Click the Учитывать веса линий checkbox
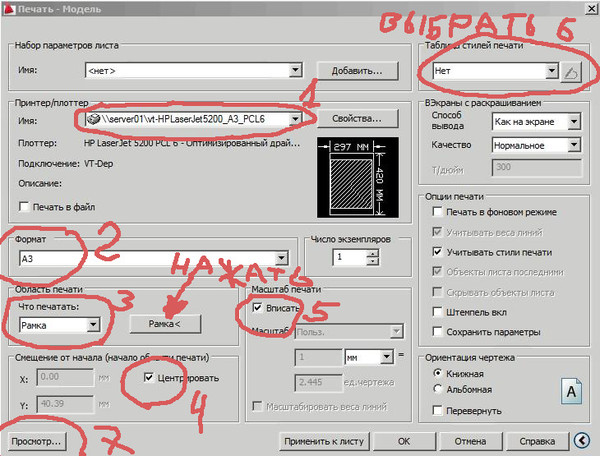The image size is (600, 456). 437,232
